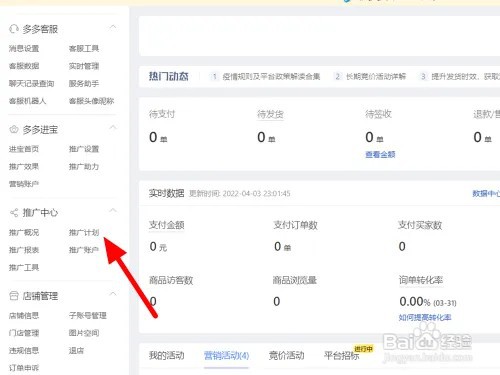Click the 待发货 order count
The width and height of the screenshot is (500, 375).
(x=266, y=137)
